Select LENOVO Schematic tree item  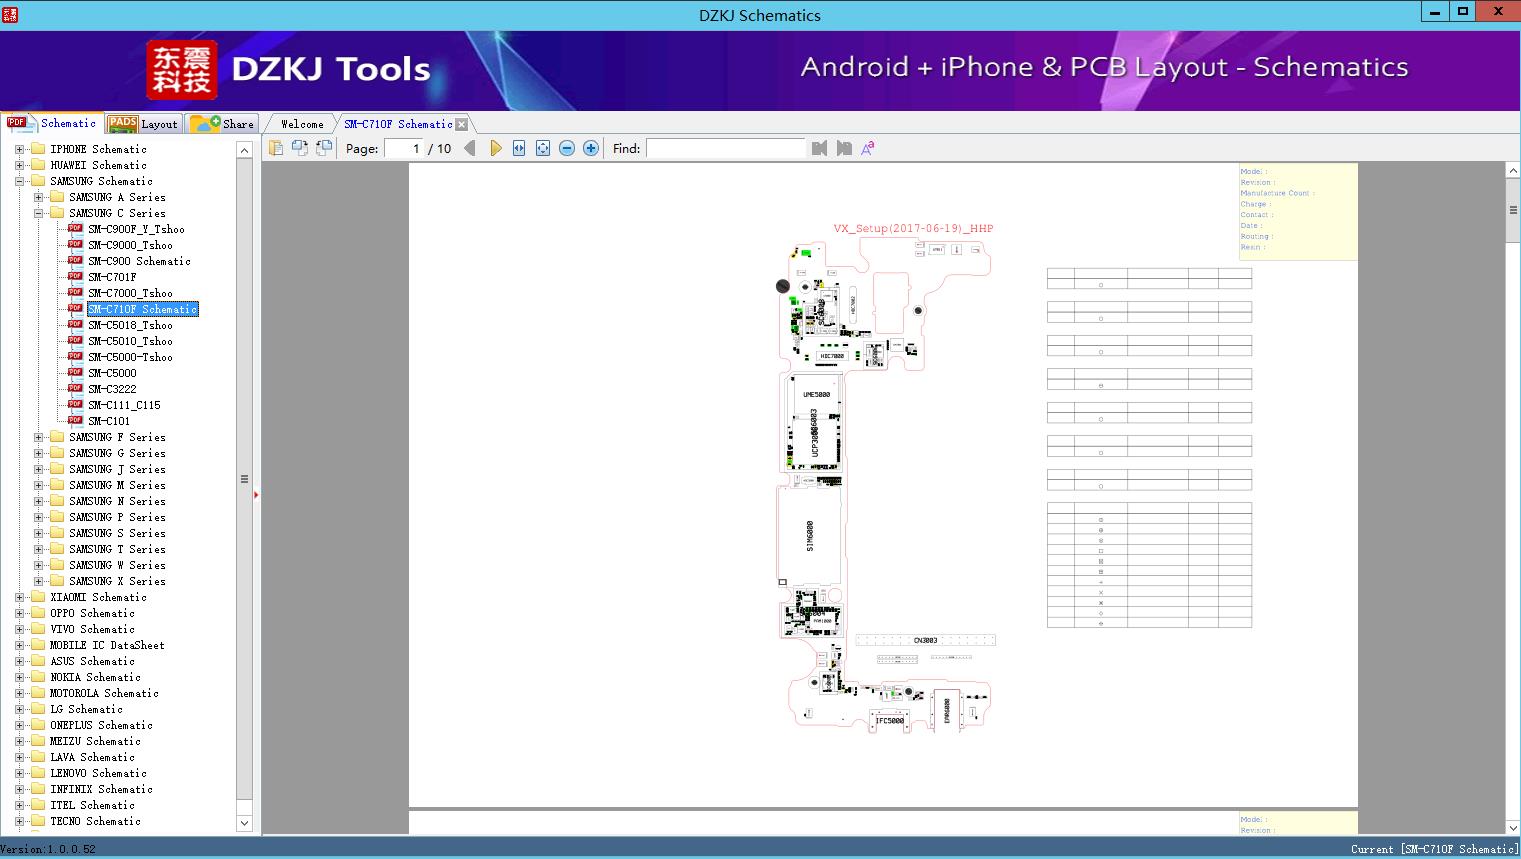point(98,773)
